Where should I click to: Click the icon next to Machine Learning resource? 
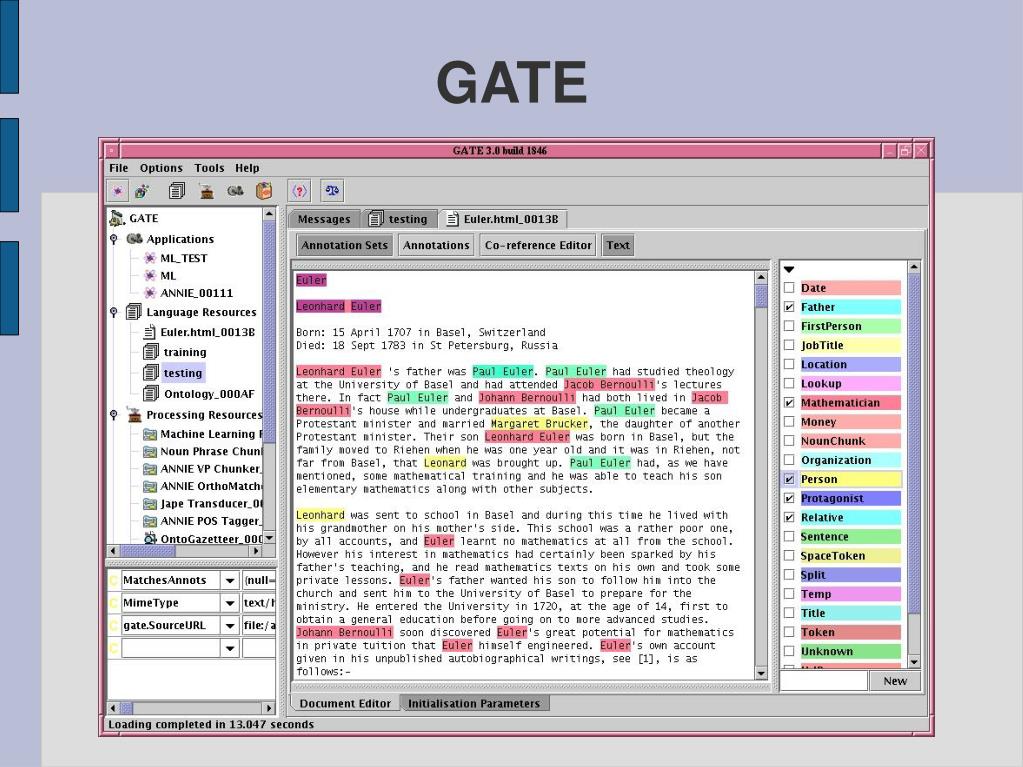click(x=150, y=434)
